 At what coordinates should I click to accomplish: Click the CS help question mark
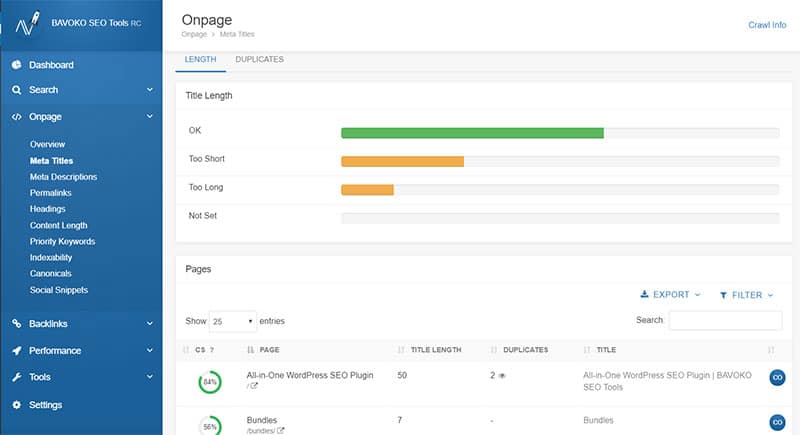(x=212, y=350)
